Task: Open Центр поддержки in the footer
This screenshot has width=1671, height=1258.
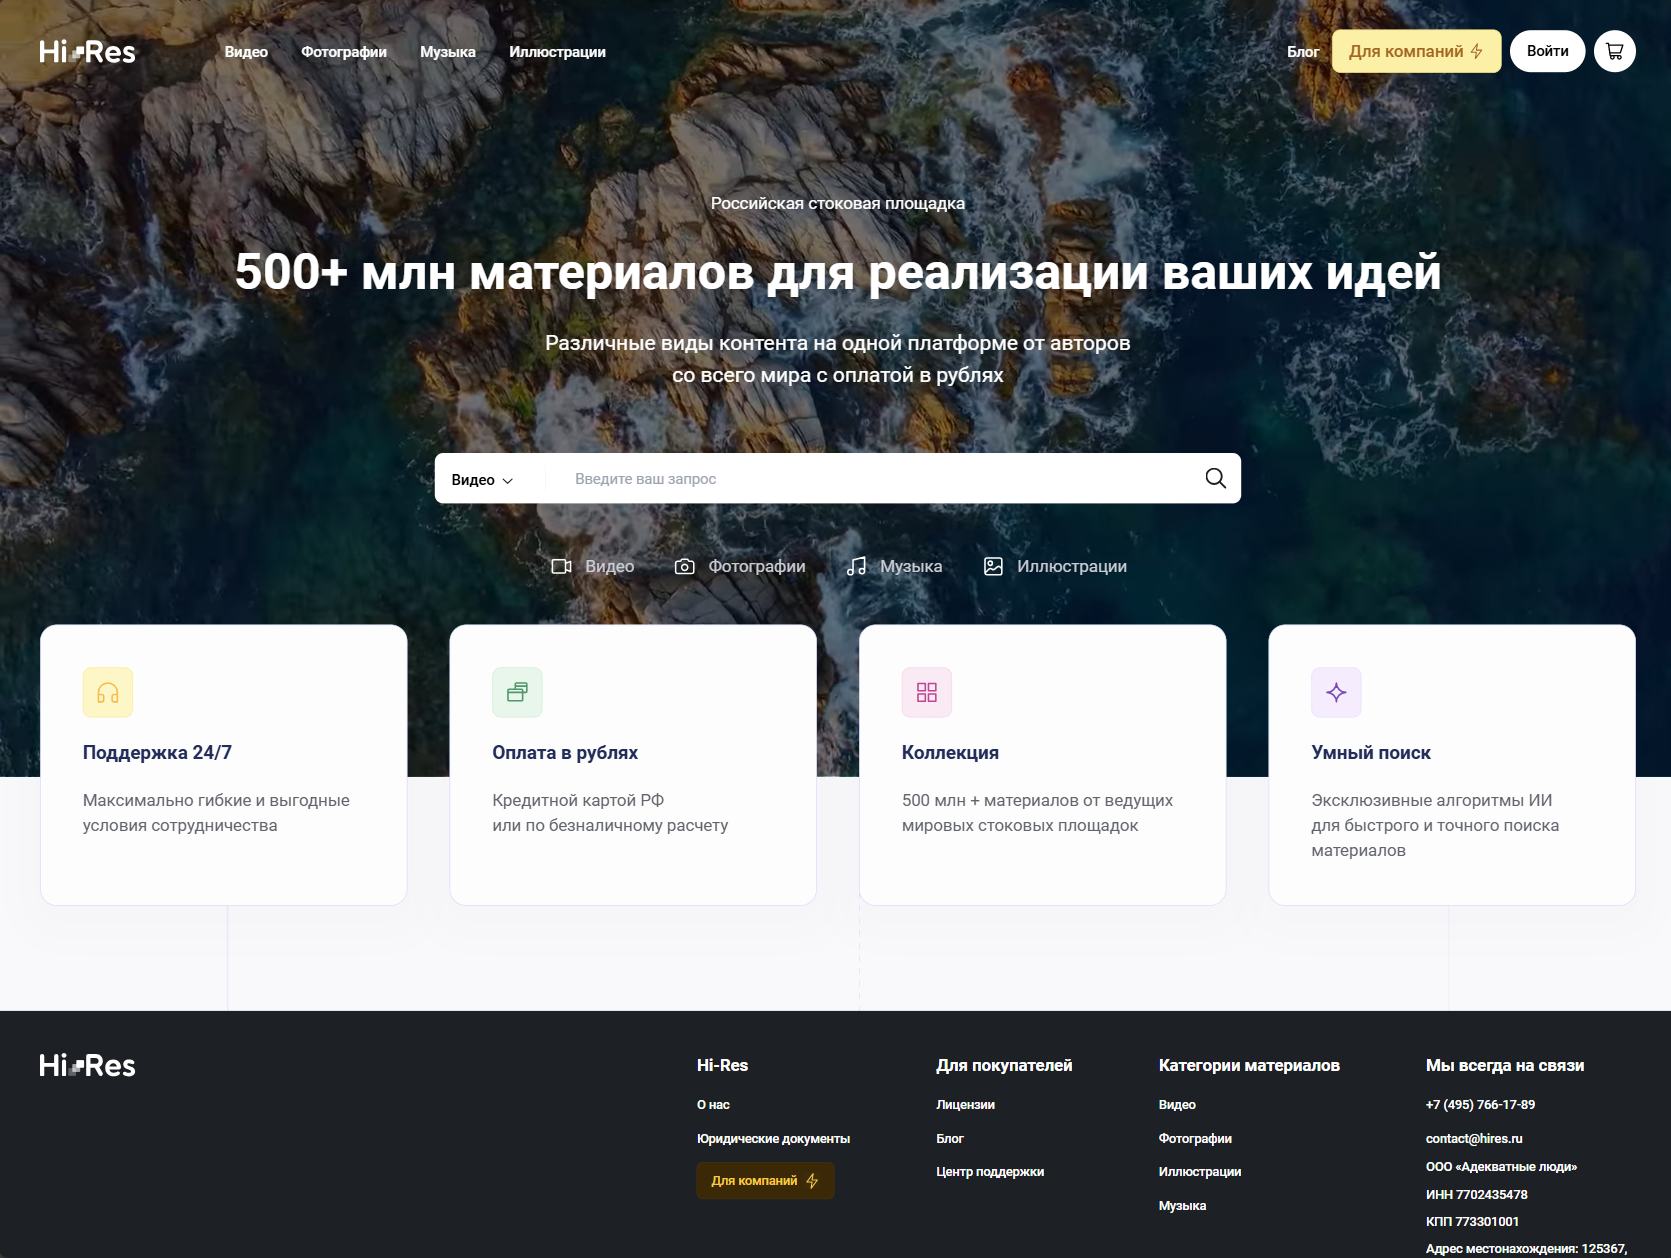Action: [990, 1171]
